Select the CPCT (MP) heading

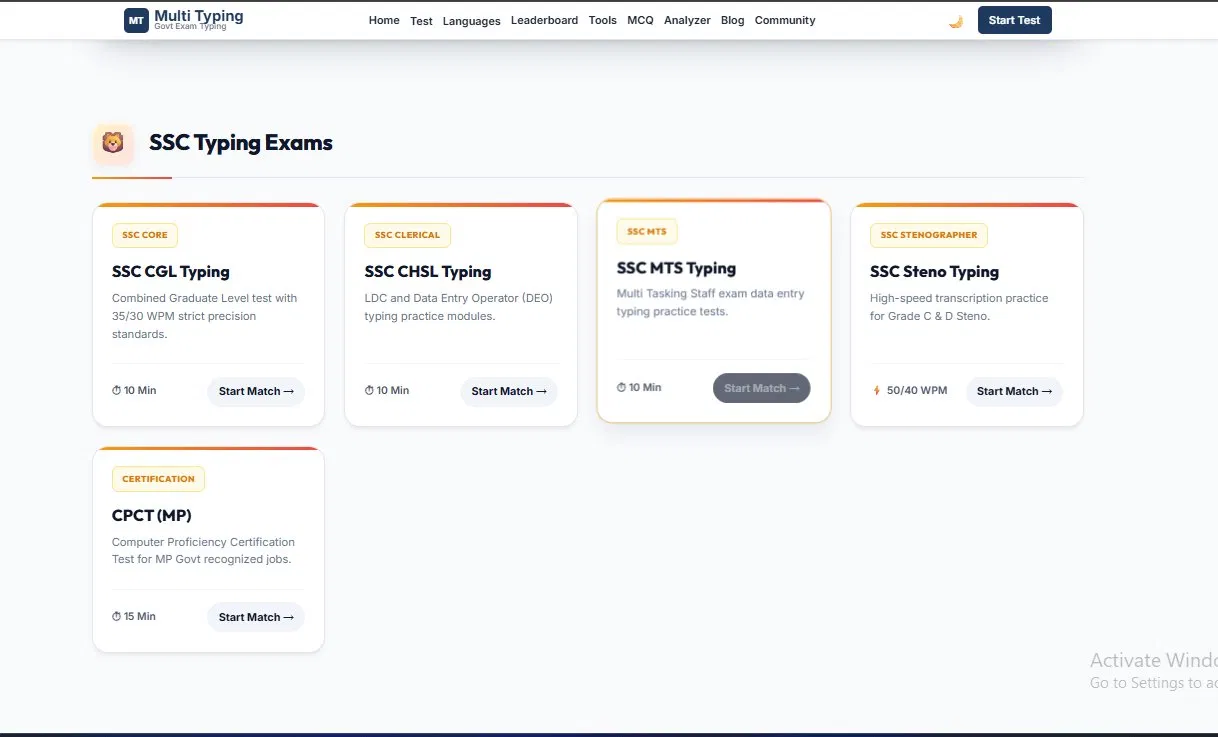coord(152,515)
